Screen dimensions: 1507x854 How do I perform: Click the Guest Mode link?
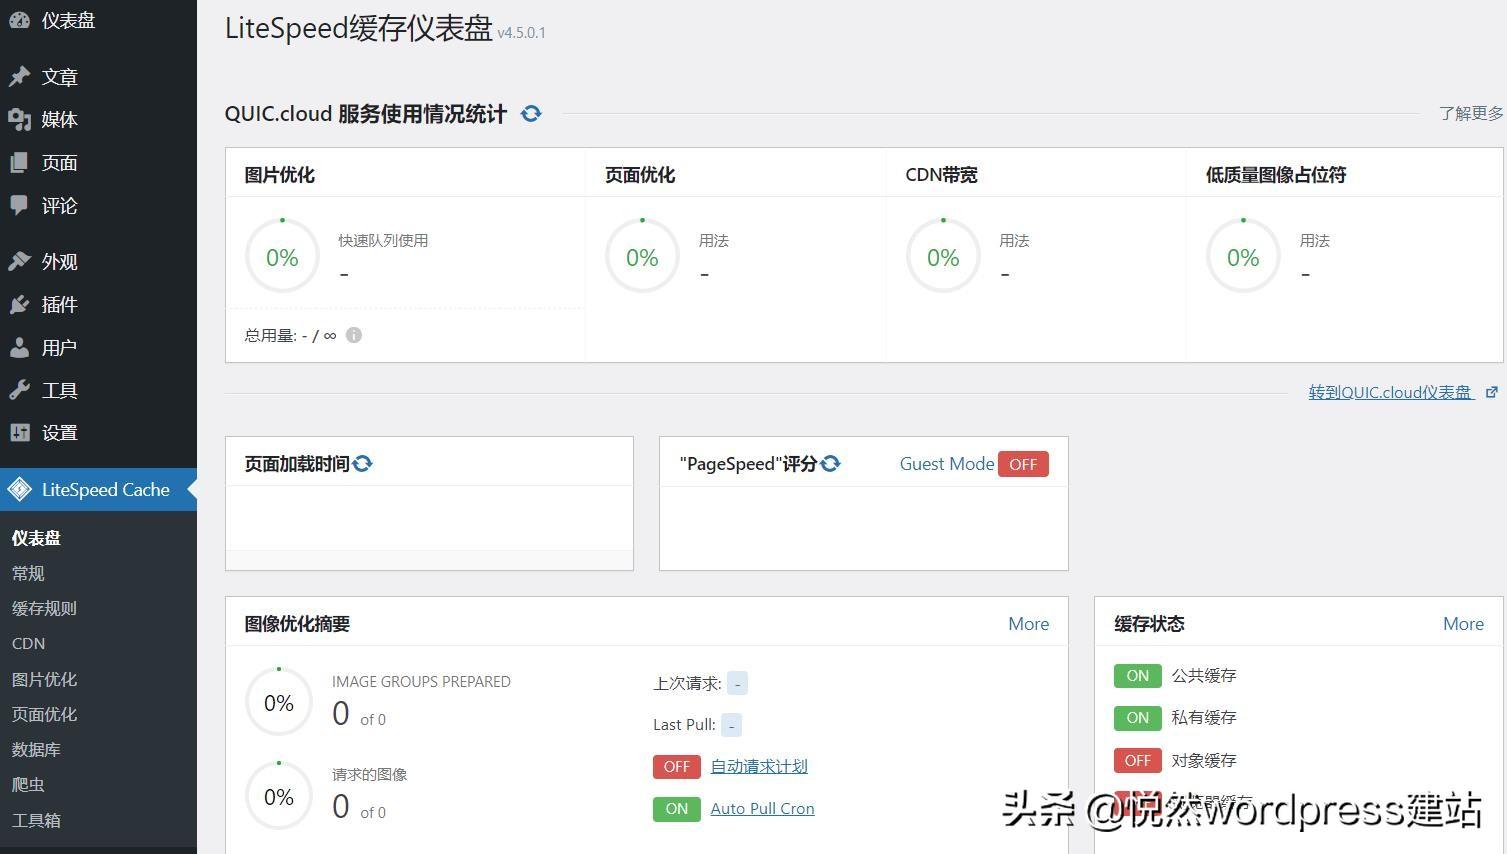click(946, 464)
